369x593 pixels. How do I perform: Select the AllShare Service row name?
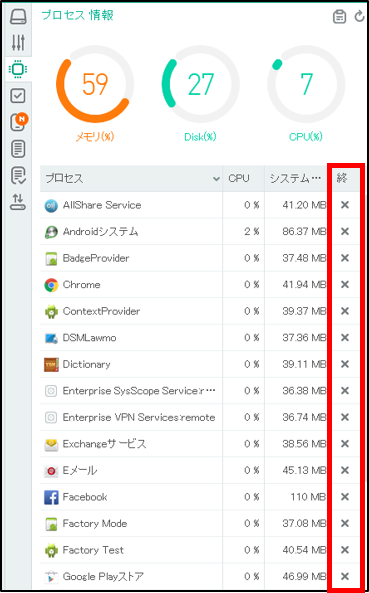point(102,205)
